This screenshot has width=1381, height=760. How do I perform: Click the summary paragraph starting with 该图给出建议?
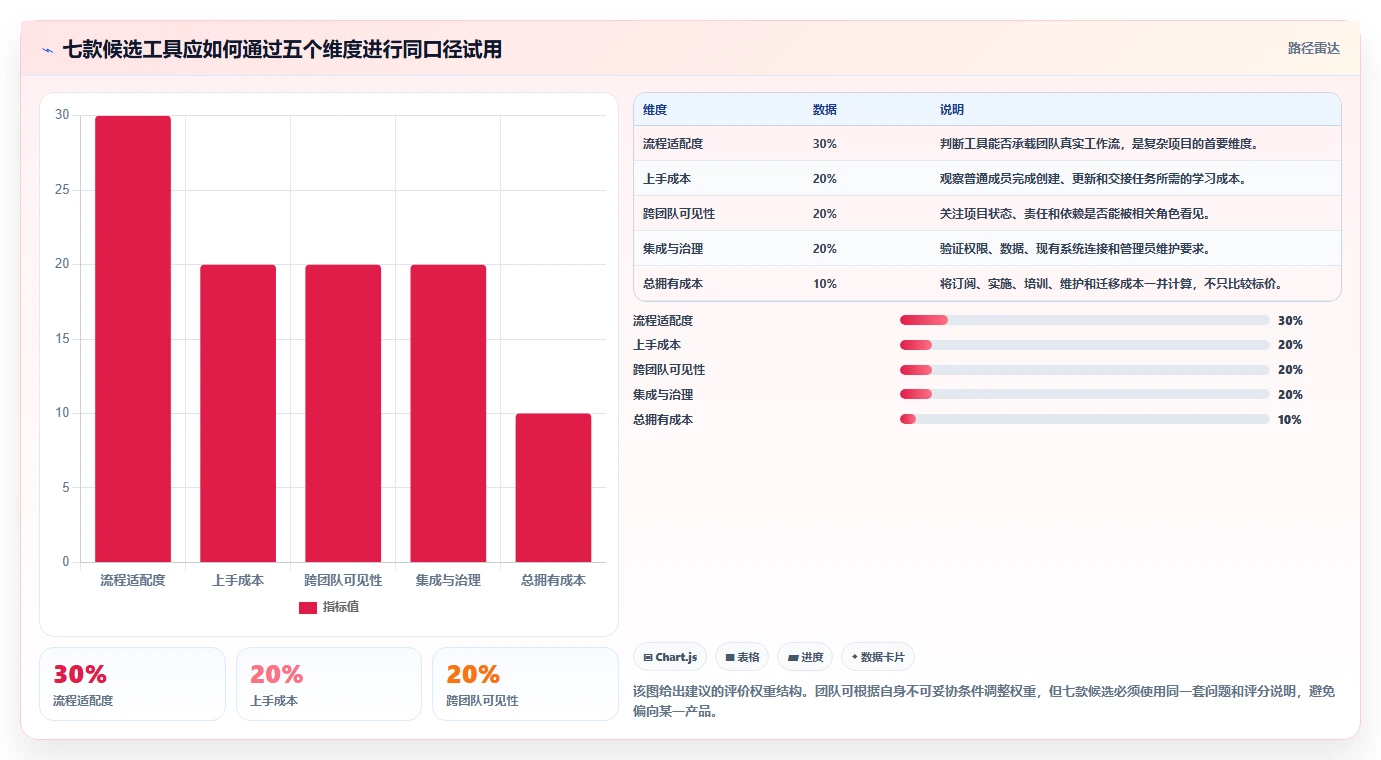point(984,703)
